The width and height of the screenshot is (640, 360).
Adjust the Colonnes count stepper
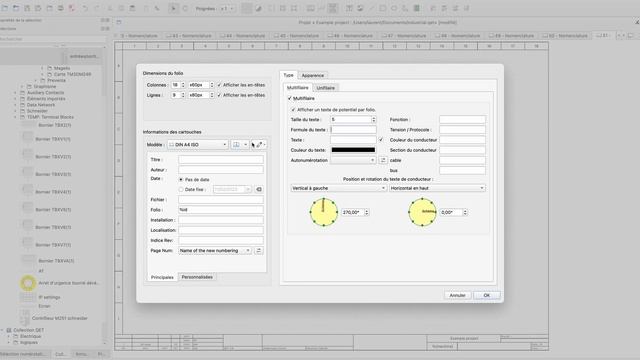183,85
